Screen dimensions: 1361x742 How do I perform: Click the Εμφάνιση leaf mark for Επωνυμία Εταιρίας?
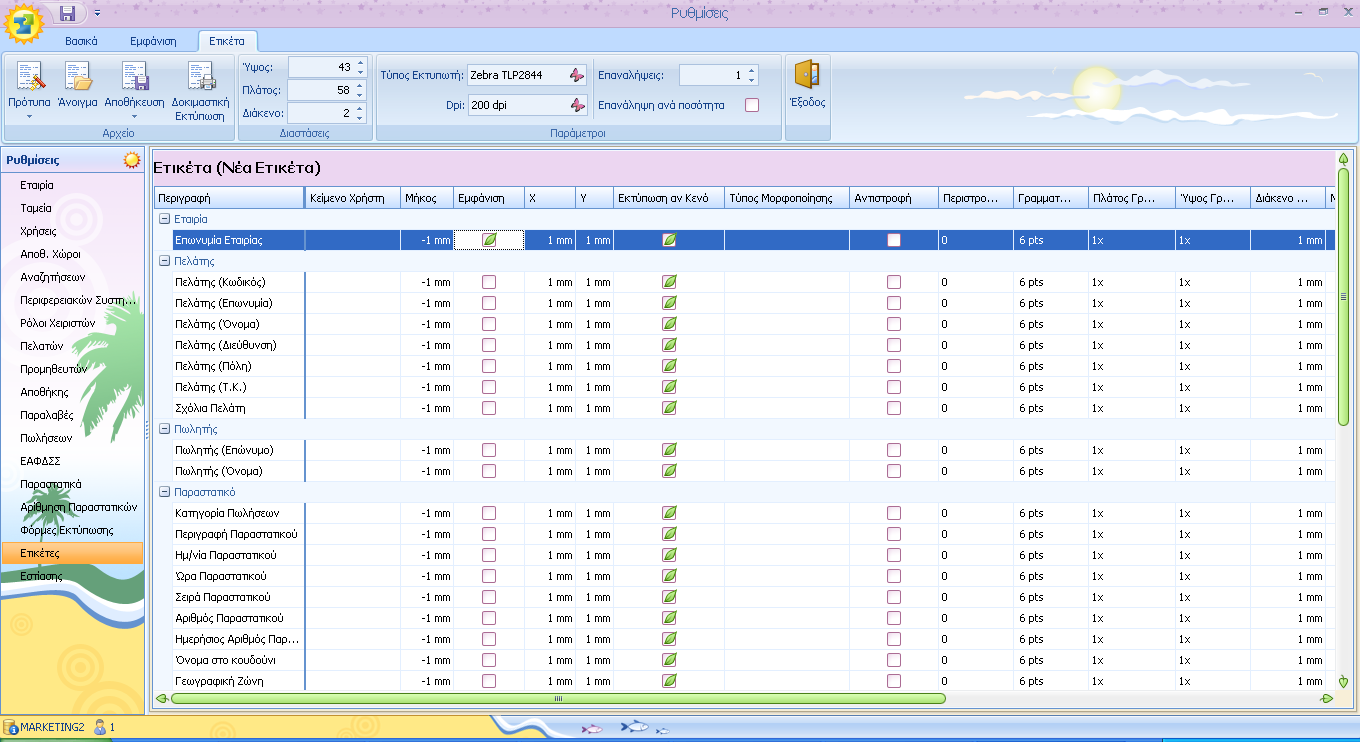pos(489,240)
